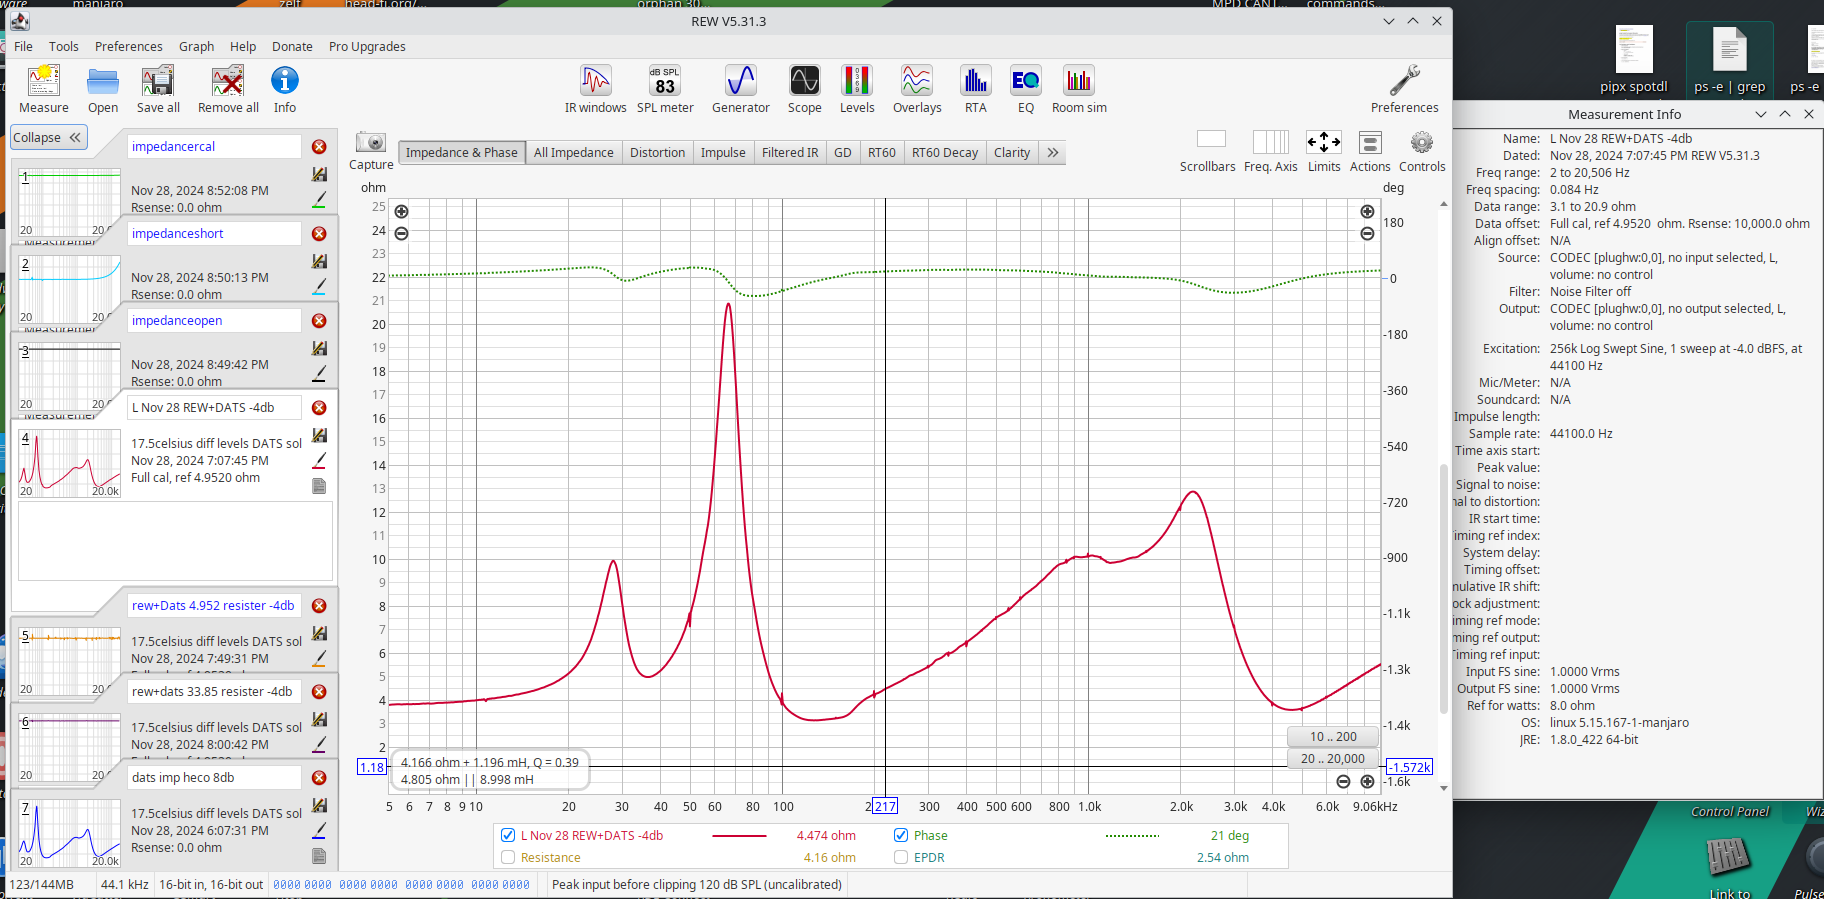This screenshot has height=899, width=1824.
Task: Toggle L Nov 28 REW+DATS trace checkbox
Action: [508, 835]
